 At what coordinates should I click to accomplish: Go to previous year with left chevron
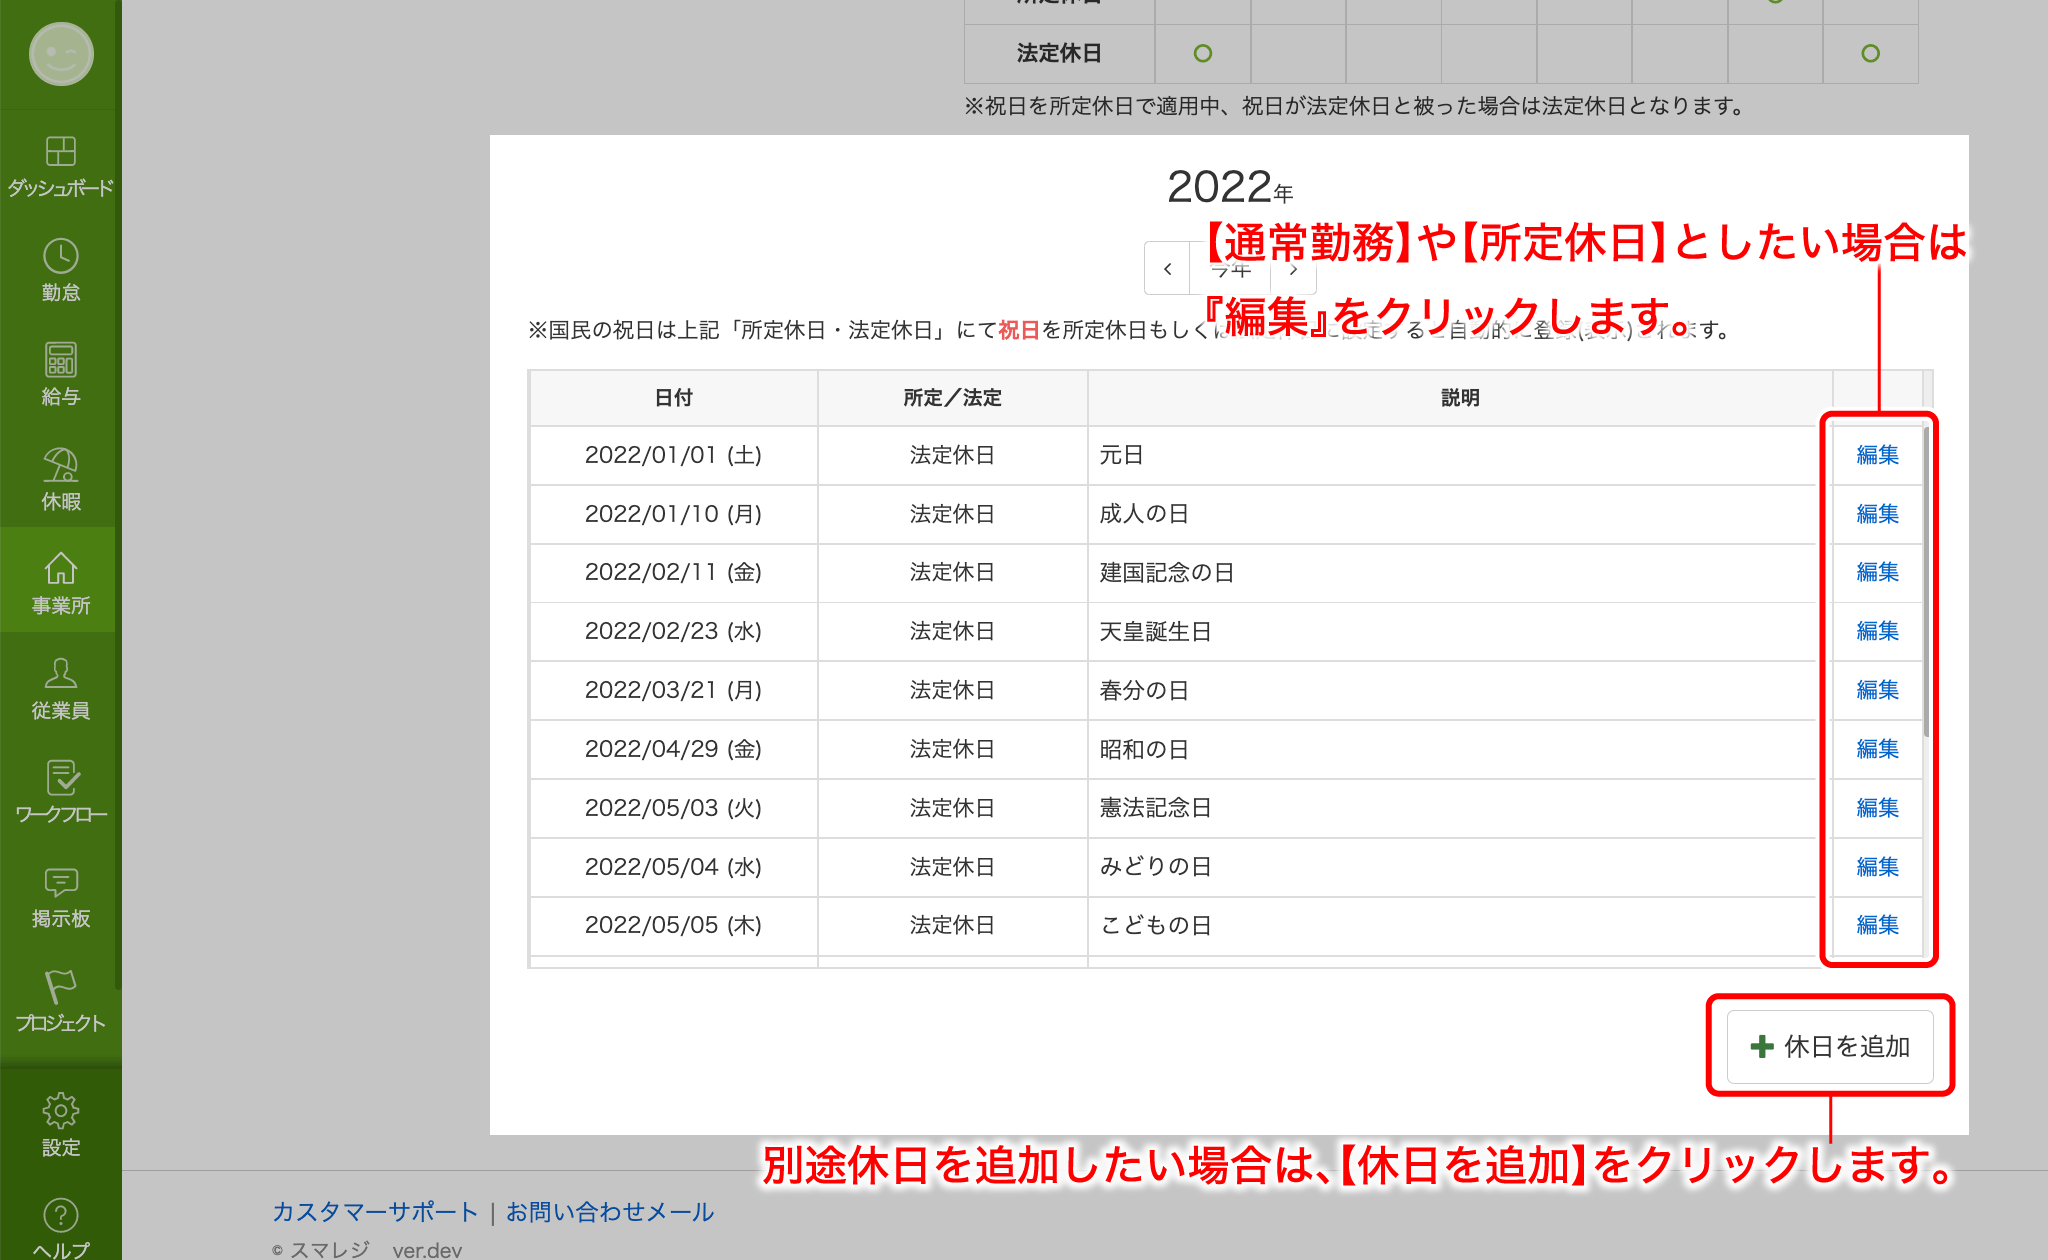point(1167,268)
